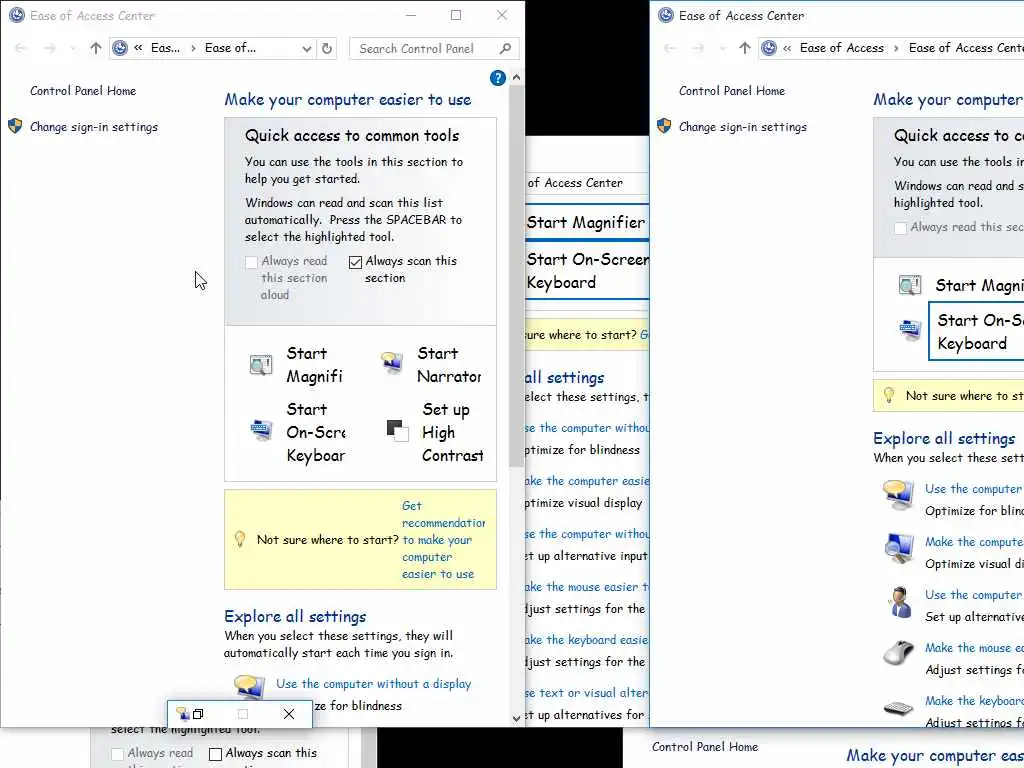Click 'Control Panel Home' in bottom-right background window
Screen dimensions: 1024x768
(x=705, y=746)
